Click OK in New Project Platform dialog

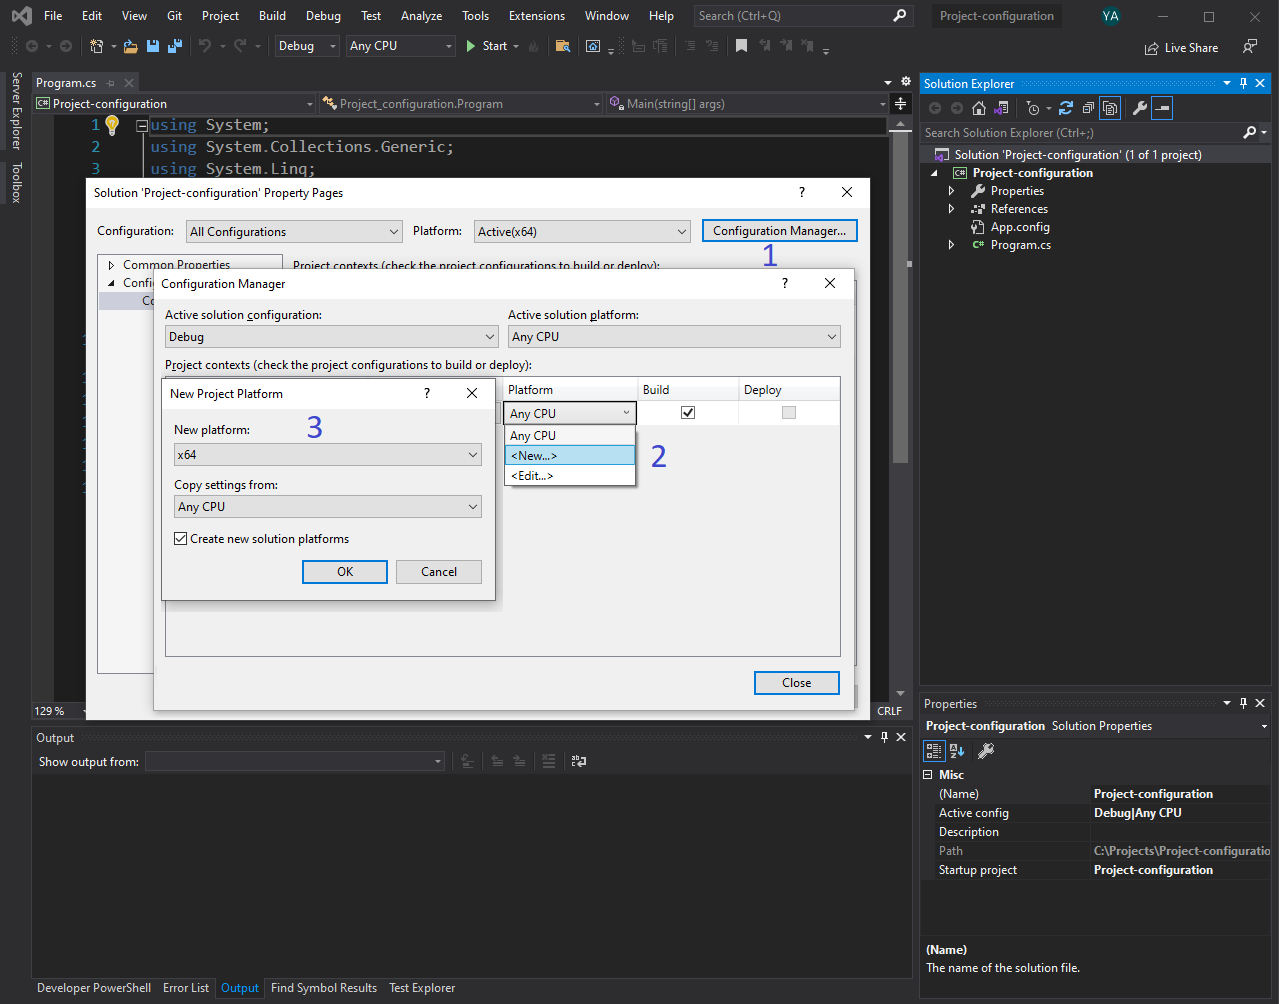point(344,571)
